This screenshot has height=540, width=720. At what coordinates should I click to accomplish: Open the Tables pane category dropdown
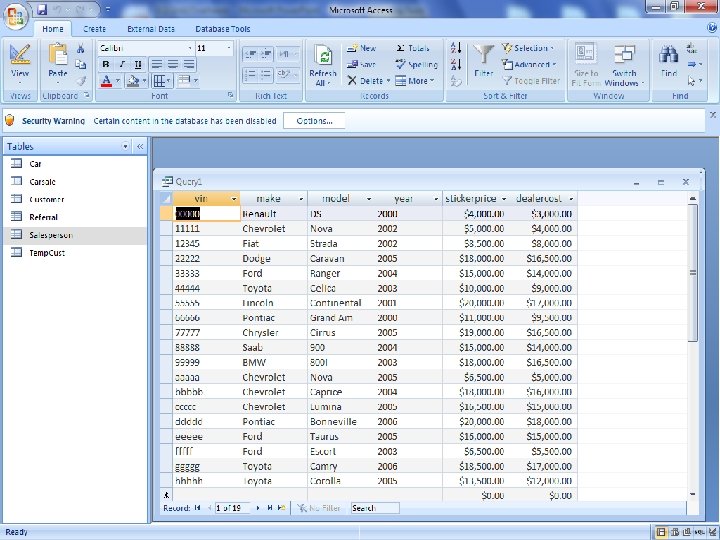(x=125, y=146)
